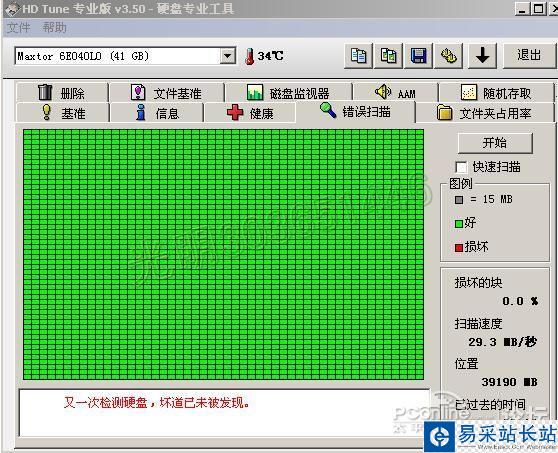Click the red 损坏 legend swatch
558x453 pixels.
(x=459, y=247)
